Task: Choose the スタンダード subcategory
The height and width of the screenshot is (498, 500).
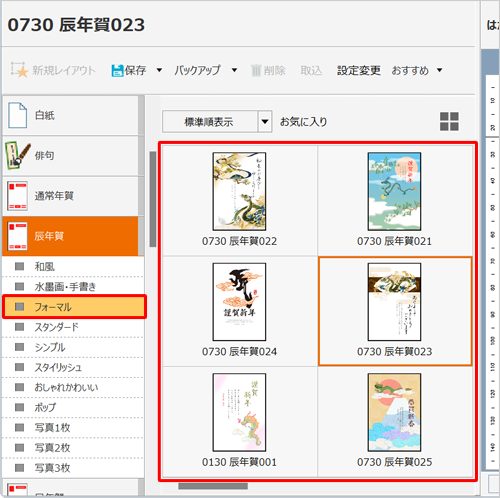Action: [x=73, y=327]
